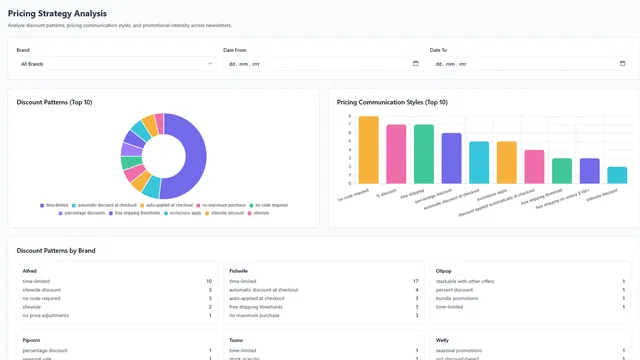This screenshot has height=360, width=640.
Task: Open the Alfred brand card
Action: [x=117, y=293]
